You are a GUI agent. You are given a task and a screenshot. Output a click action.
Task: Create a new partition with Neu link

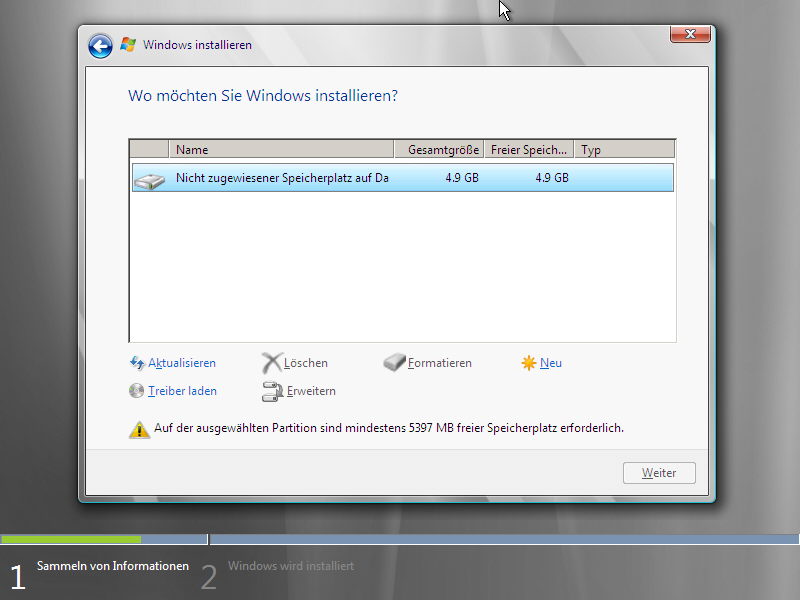tap(551, 363)
